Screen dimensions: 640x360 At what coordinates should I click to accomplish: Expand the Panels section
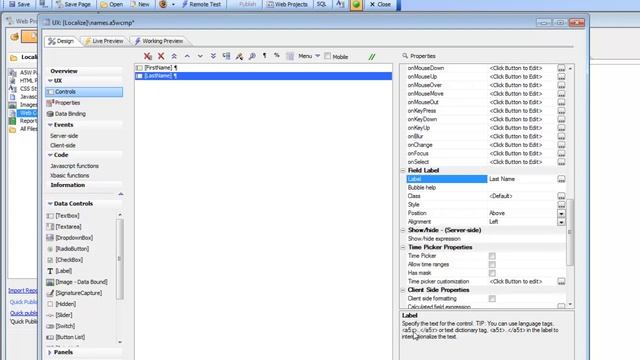(x=50, y=352)
